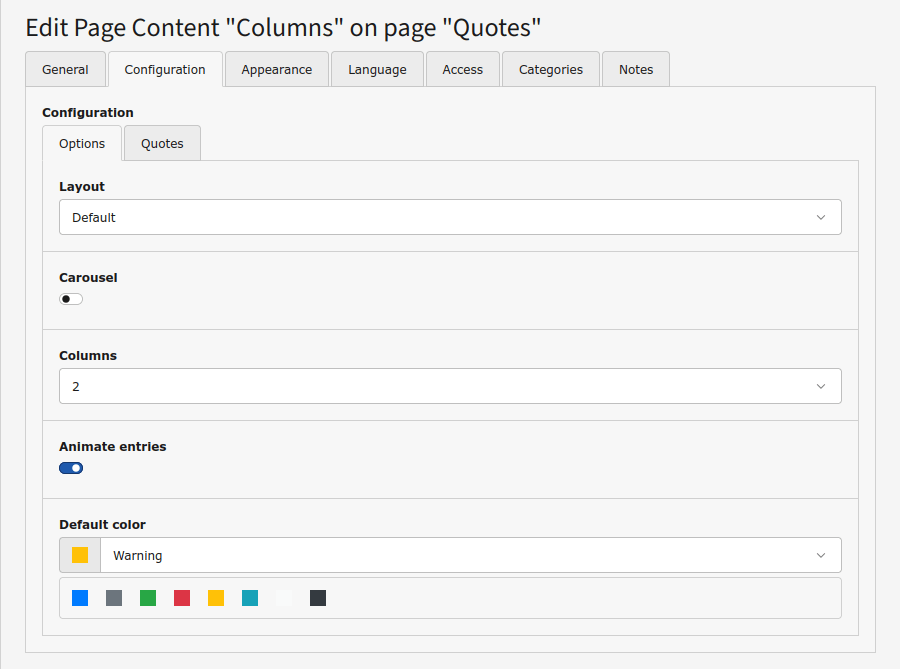Pick the white light color swatch
900x669 pixels.
point(284,598)
